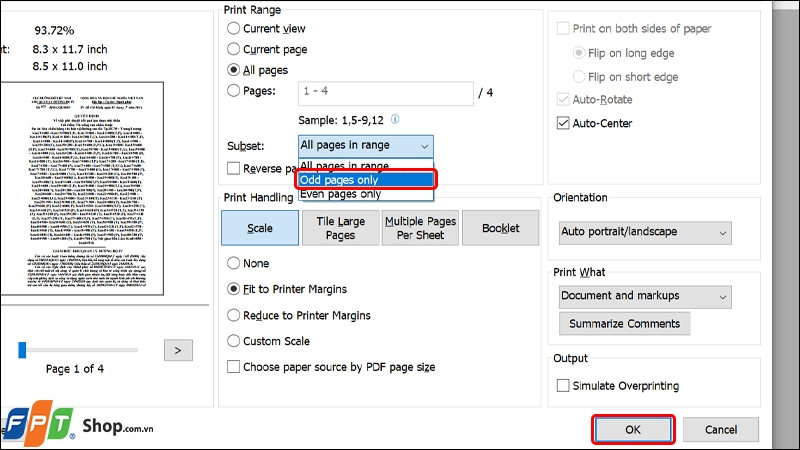Click the document page preview thumbnail
The height and width of the screenshot is (450, 800).
click(x=82, y=188)
